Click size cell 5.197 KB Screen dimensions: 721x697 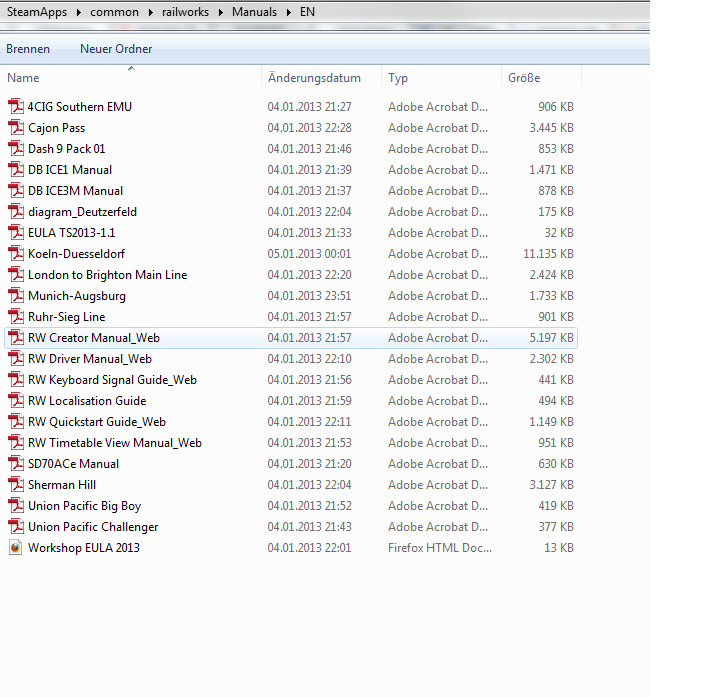coord(551,338)
